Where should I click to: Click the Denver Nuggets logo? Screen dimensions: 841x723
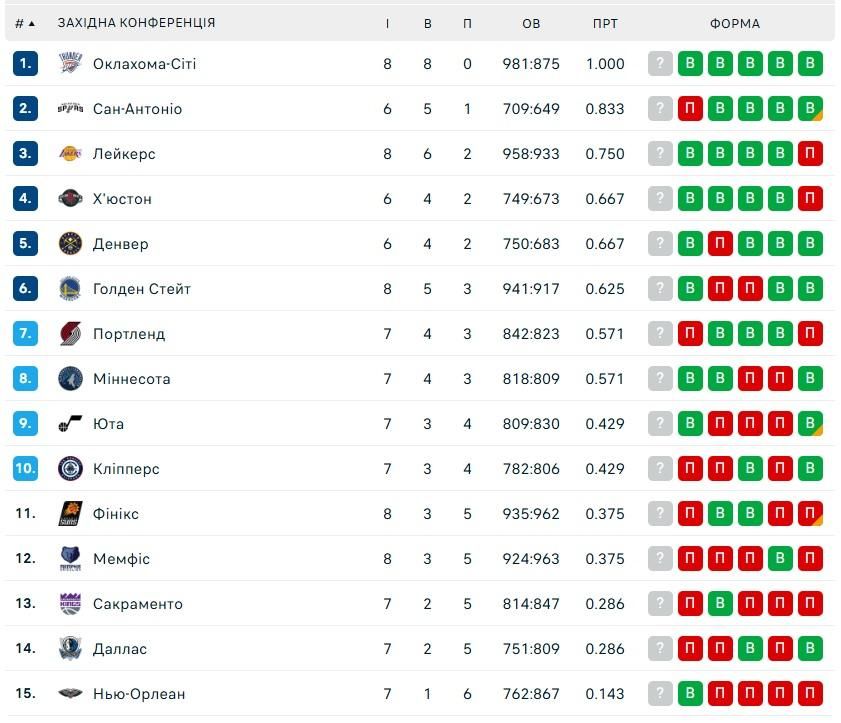(70, 244)
